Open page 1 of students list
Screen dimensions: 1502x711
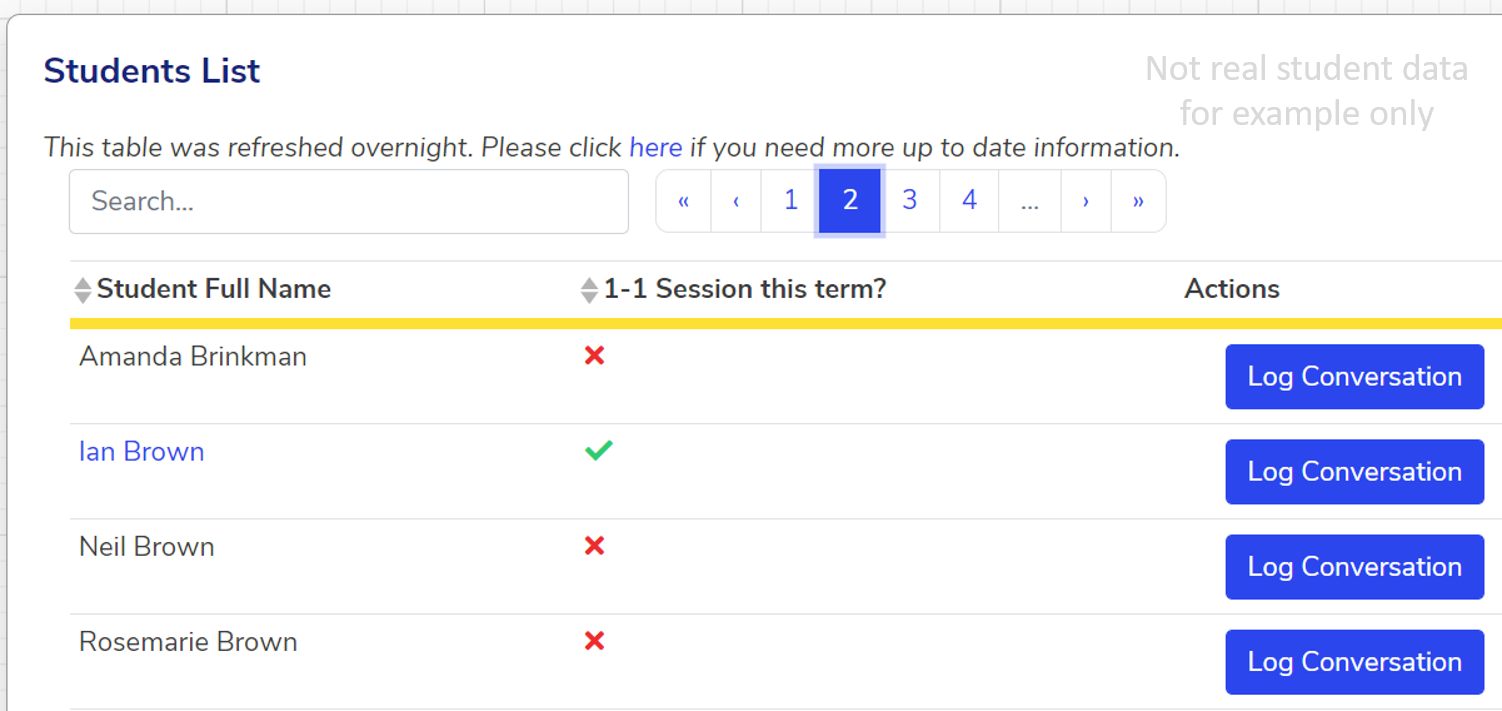790,201
